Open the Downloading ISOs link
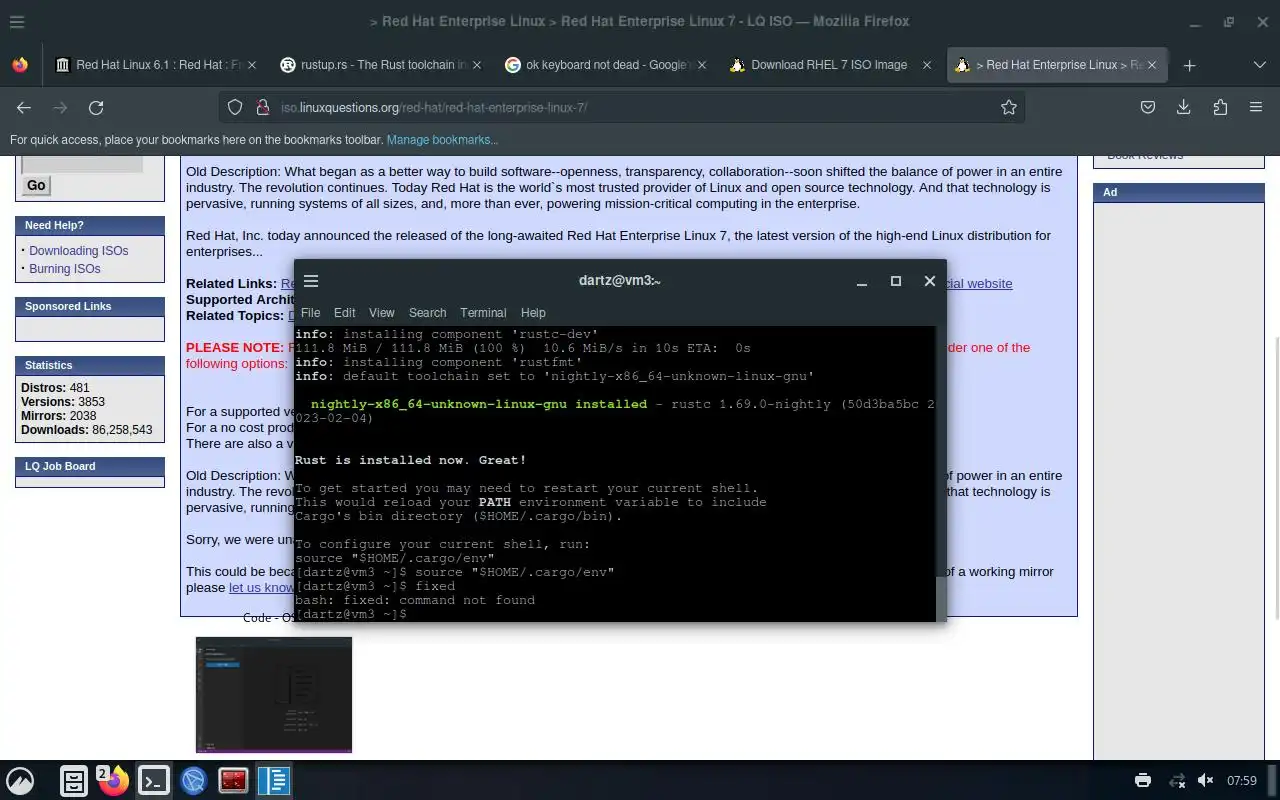The width and height of the screenshot is (1280, 800). pos(78,251)
